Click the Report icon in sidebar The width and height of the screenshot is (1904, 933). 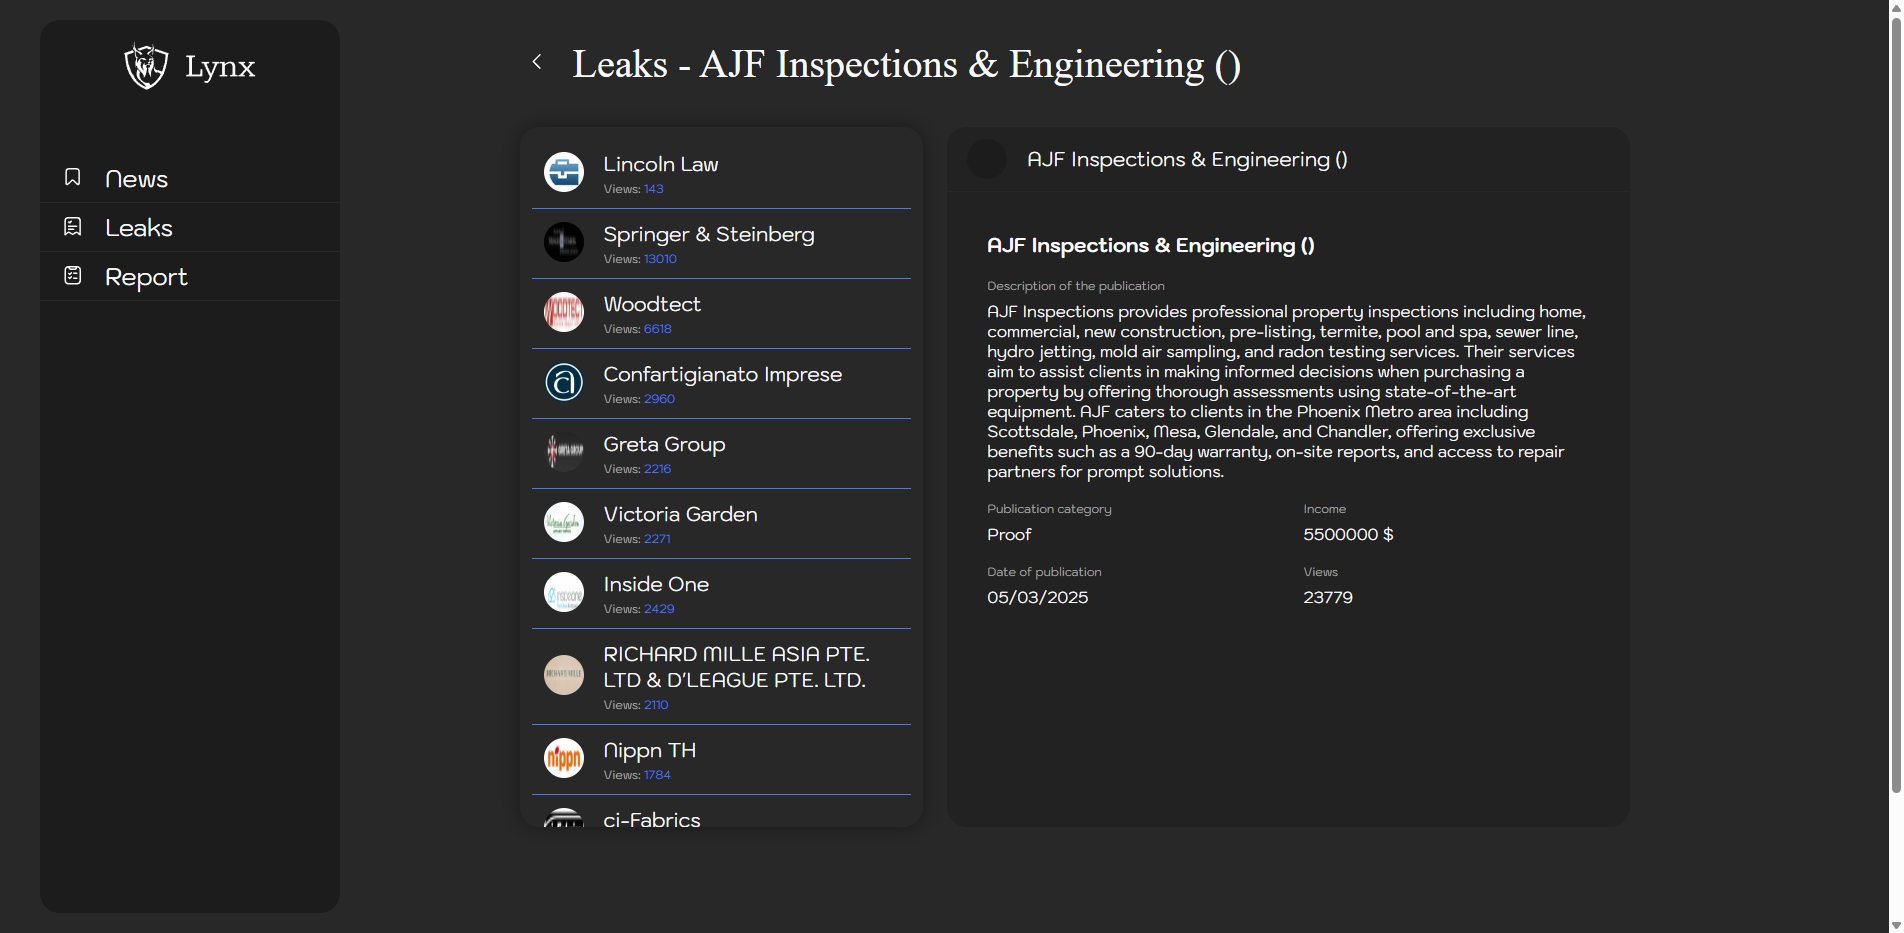(x=73, y=276)
